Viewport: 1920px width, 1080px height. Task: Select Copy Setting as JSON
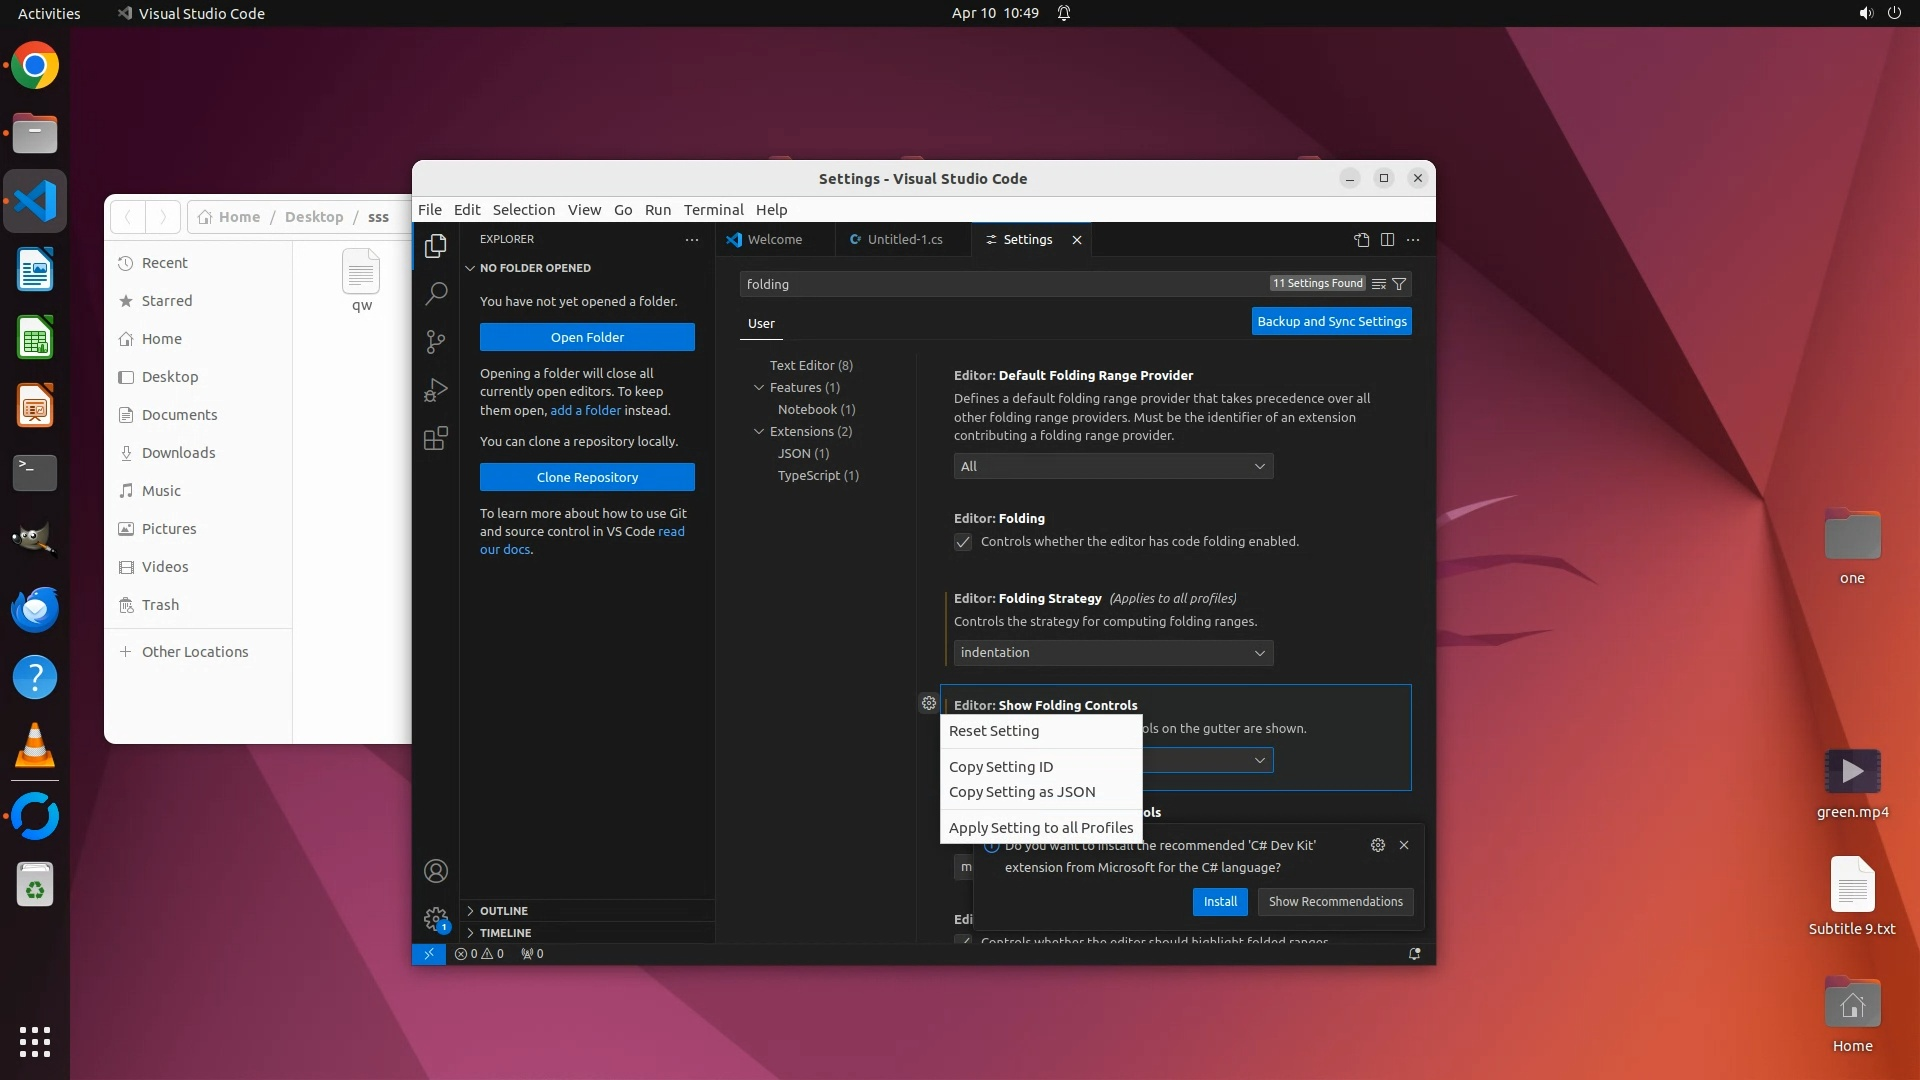[1022, 792]
